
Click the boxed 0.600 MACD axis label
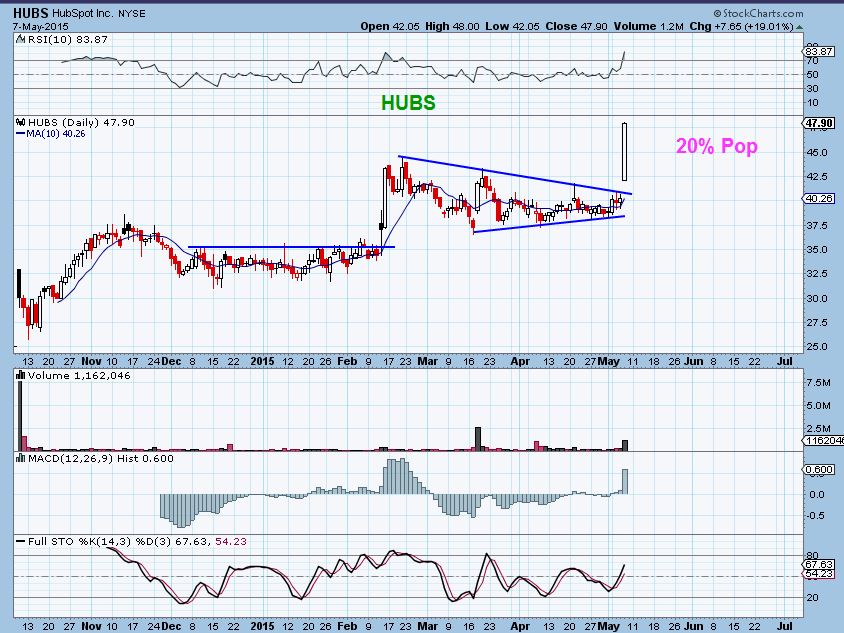click(819, 470)
